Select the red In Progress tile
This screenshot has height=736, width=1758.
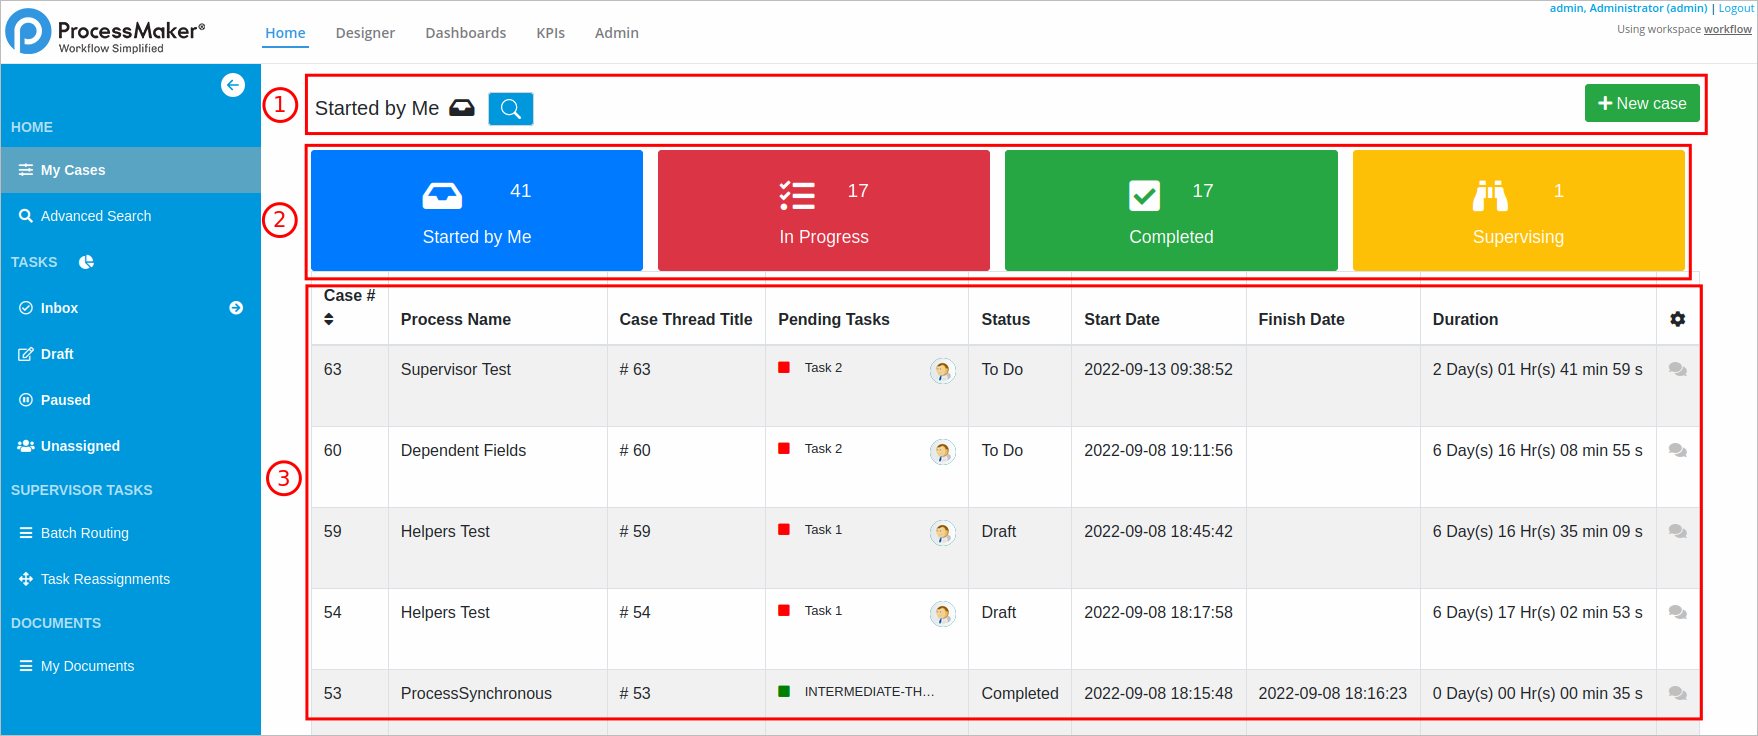[823, 210]
